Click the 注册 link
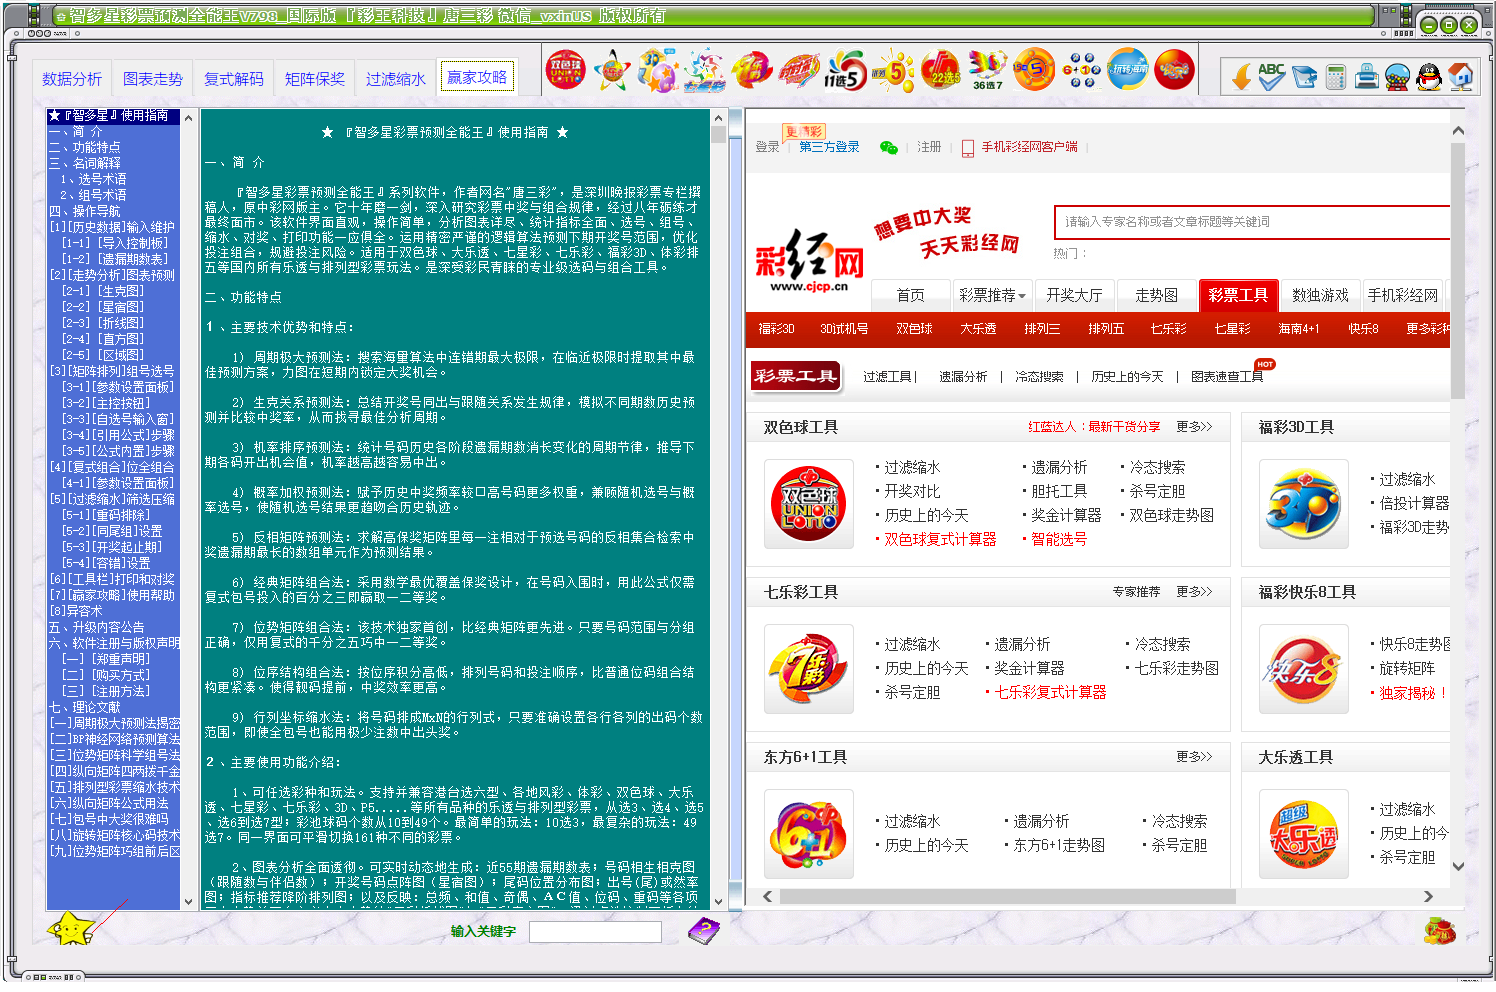Image resolution: width=1496 pixels, height=992 pixels. pyautogui.click(x=929, y=147)
